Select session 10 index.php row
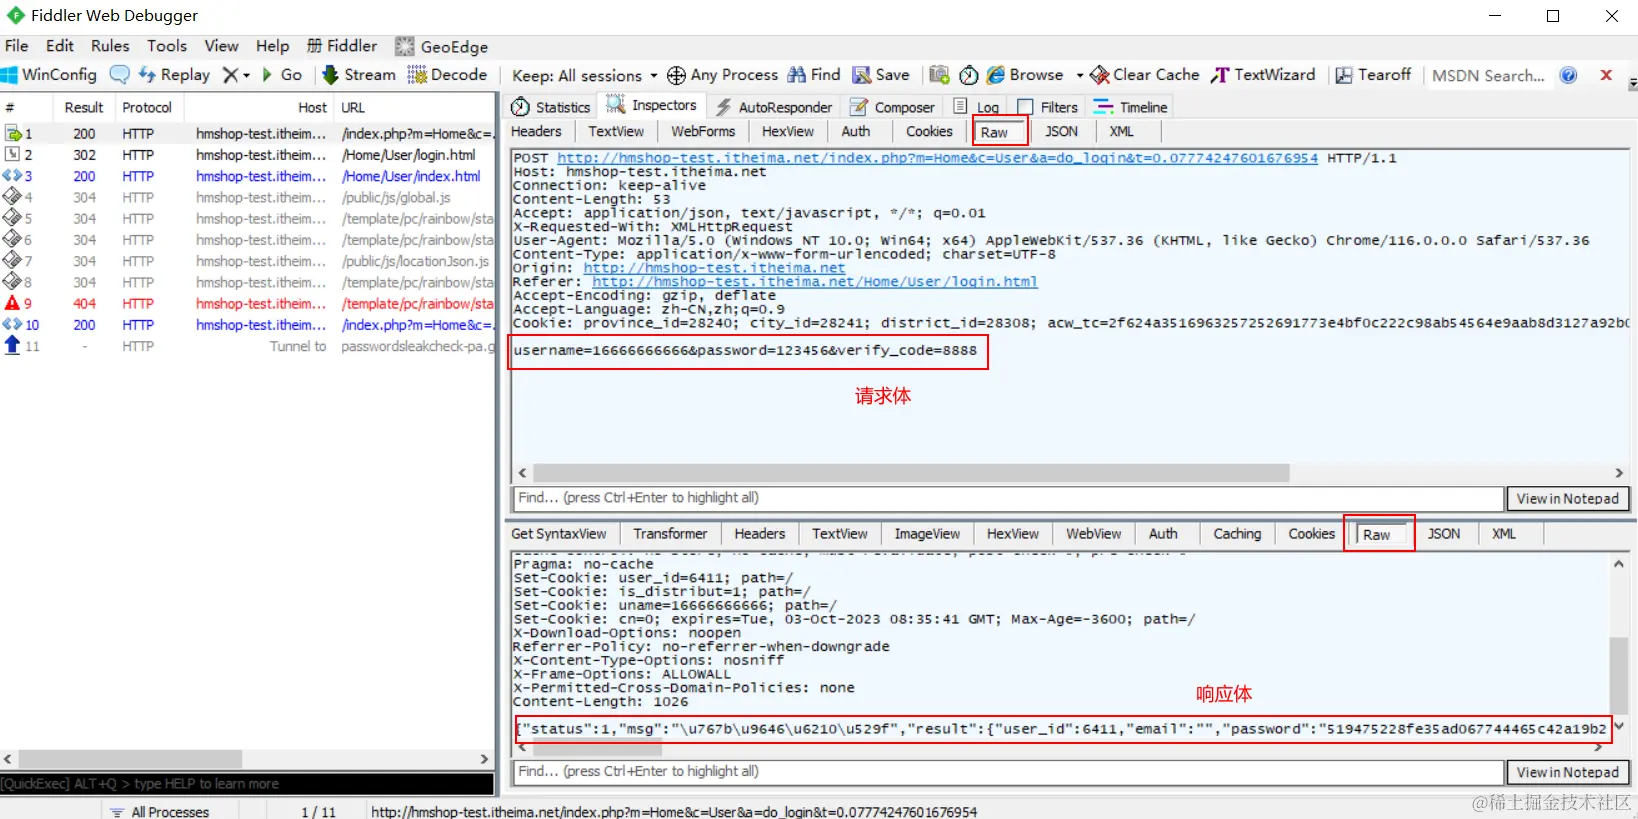Viewport: 1638px width, 819px height. click(x=248, y=325)
